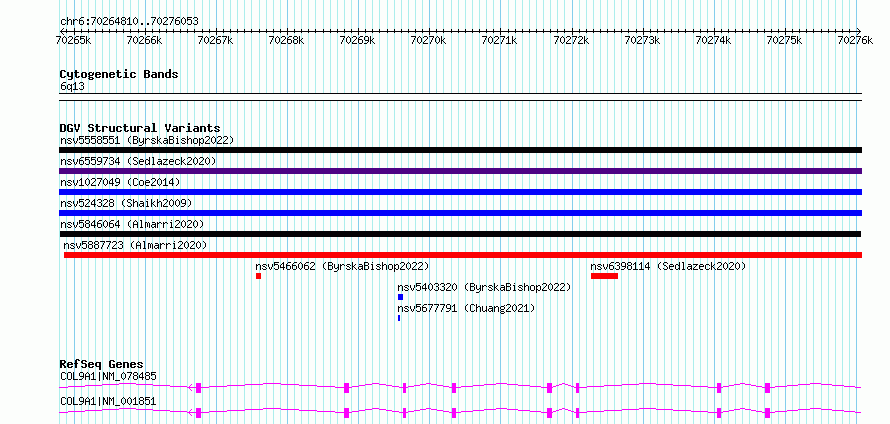Select the nsv6559734 purple variant bar
Screen dimensions: 890x424
tap(460, 171)
